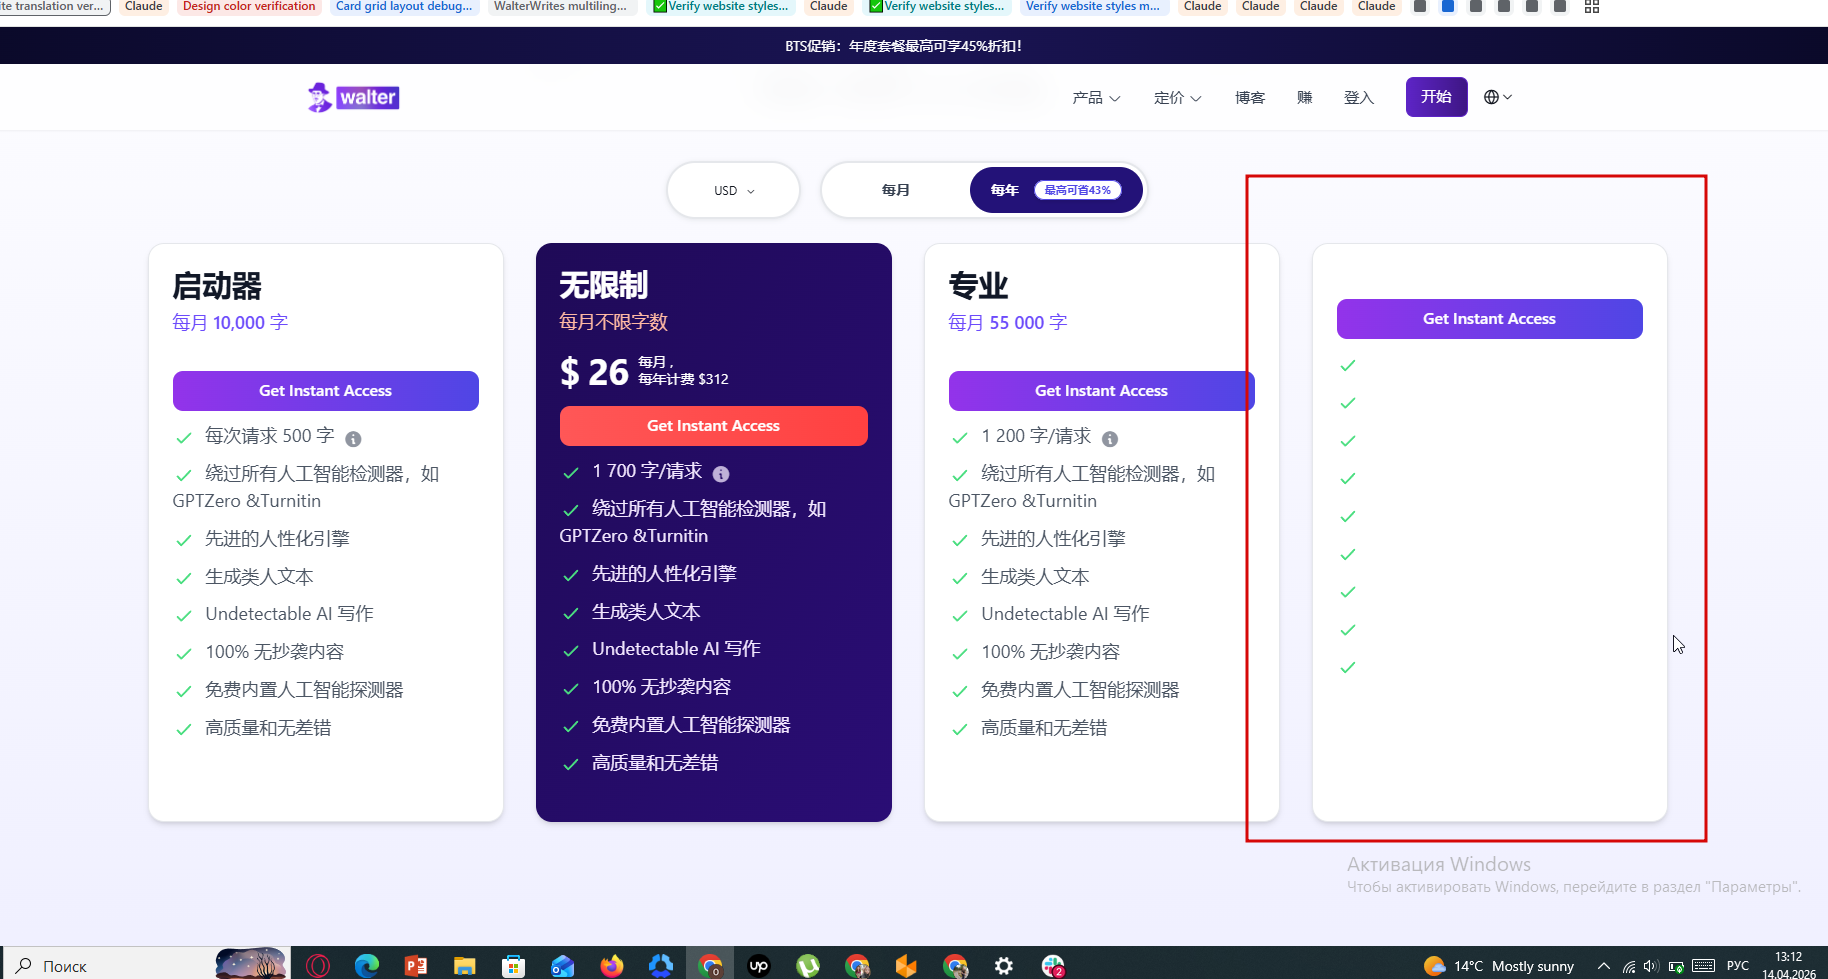Get Instant Access for the 无限制 plan
This screenshot has width=1828, height=979.
tap(714, 426)
